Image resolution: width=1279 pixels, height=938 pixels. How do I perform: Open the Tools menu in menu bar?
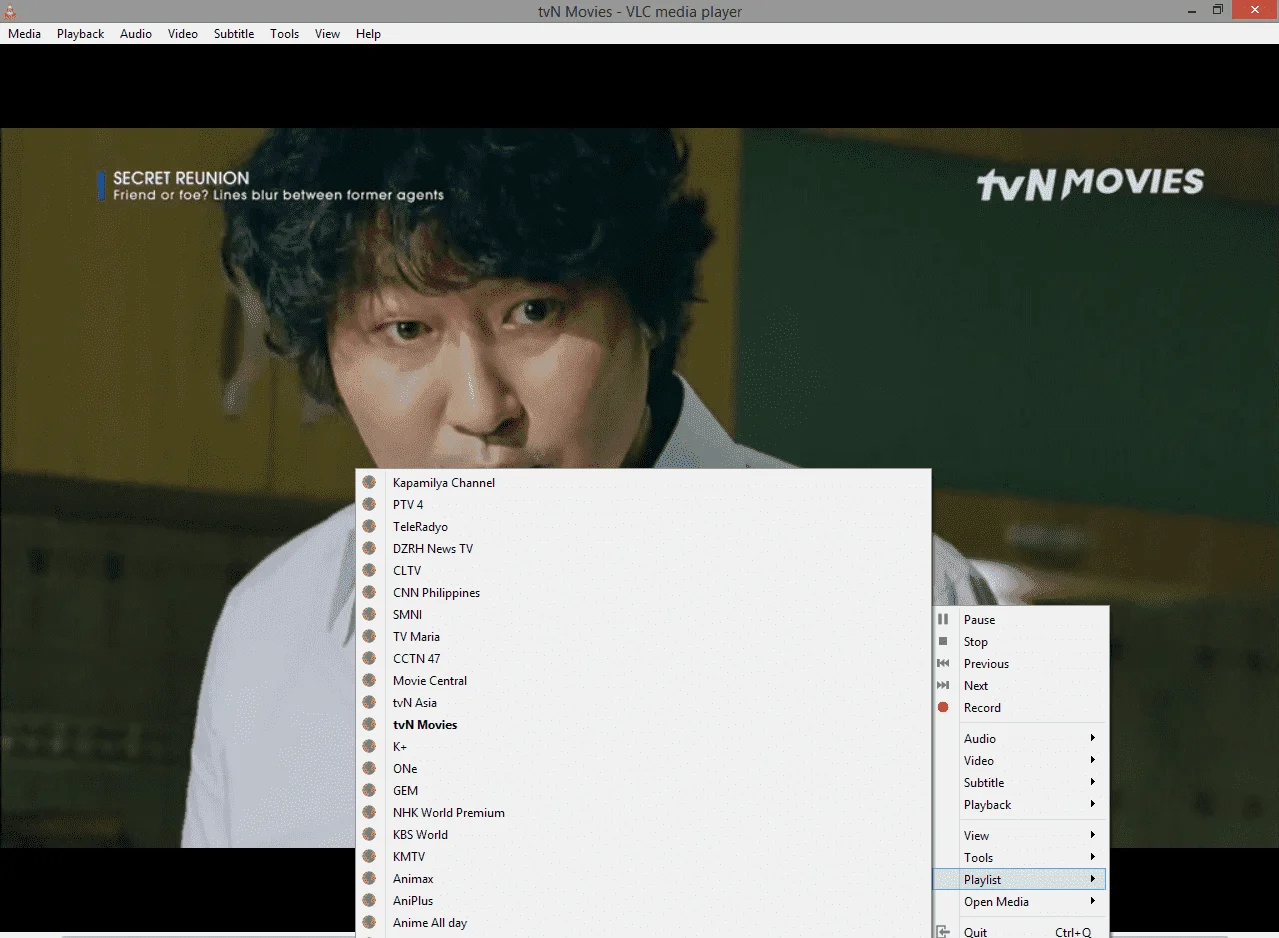tap(284, 33)
